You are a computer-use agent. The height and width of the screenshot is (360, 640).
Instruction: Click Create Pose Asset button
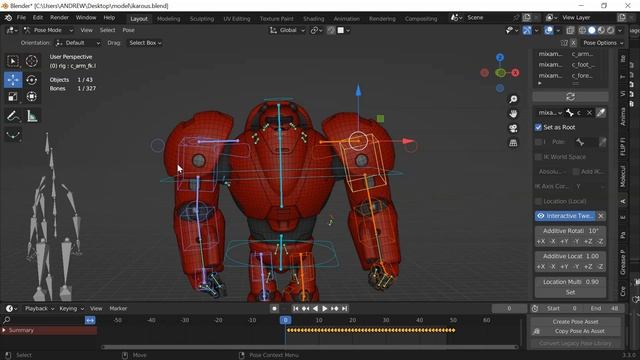pos(576,322)
